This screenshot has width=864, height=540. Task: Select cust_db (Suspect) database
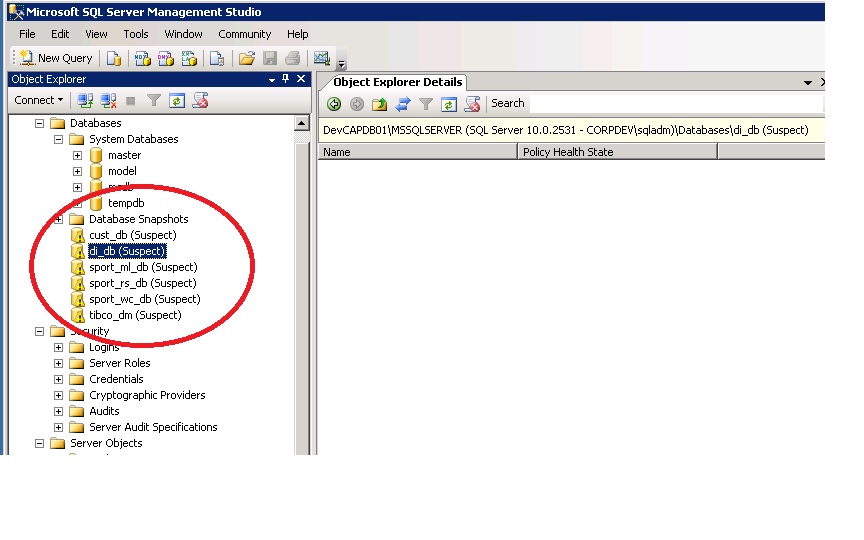(x=133, y=235)
